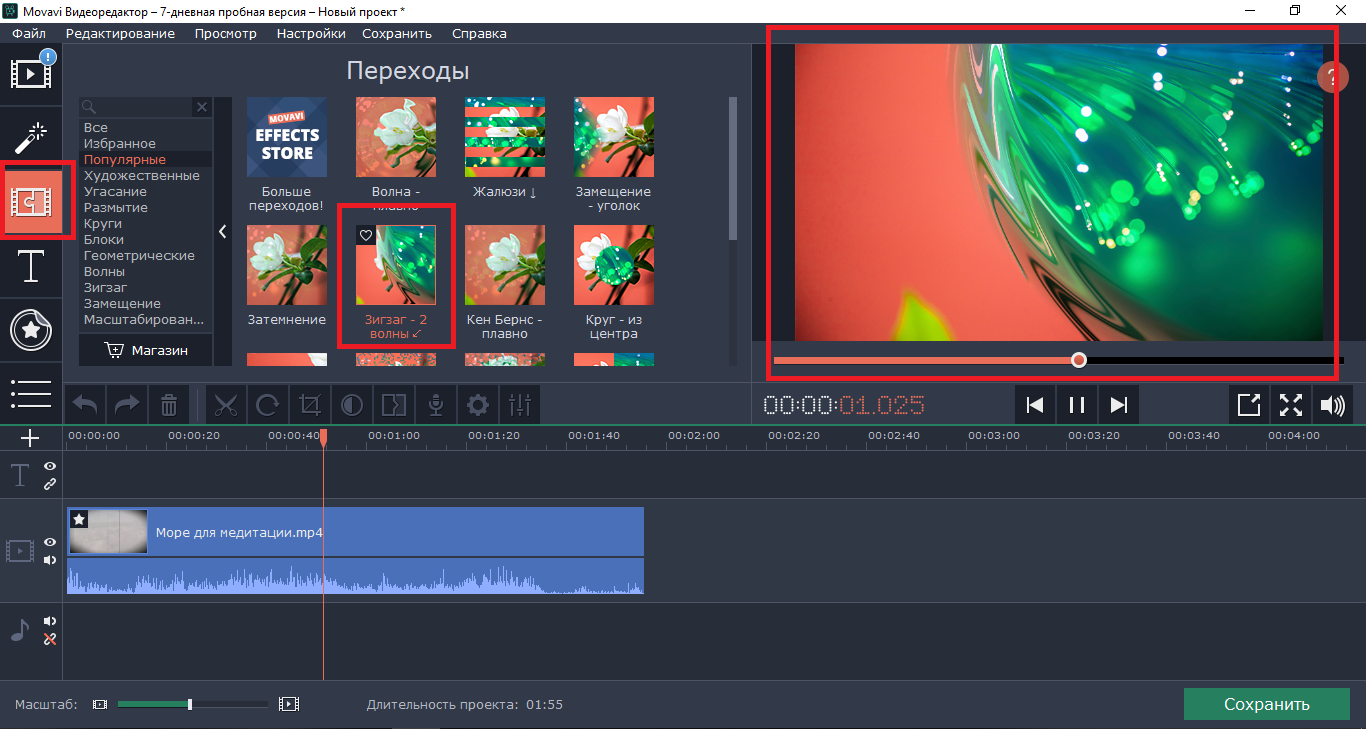Open the Файл menu
The height and width of the screenshot is (729, 1366).
click(x=30, y=33)
